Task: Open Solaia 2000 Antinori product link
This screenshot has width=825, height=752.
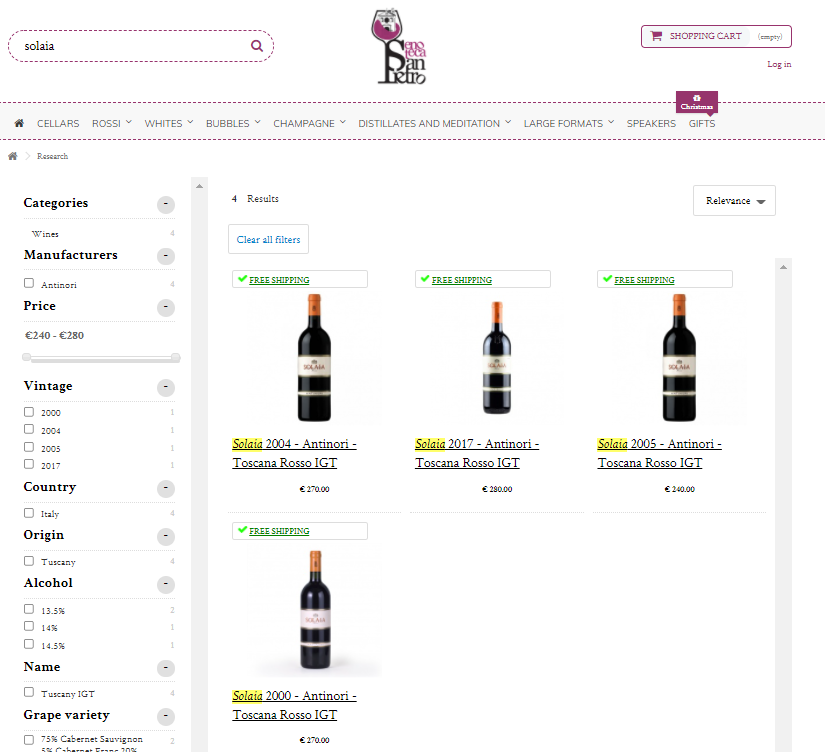Action: (x=294, y=705)
